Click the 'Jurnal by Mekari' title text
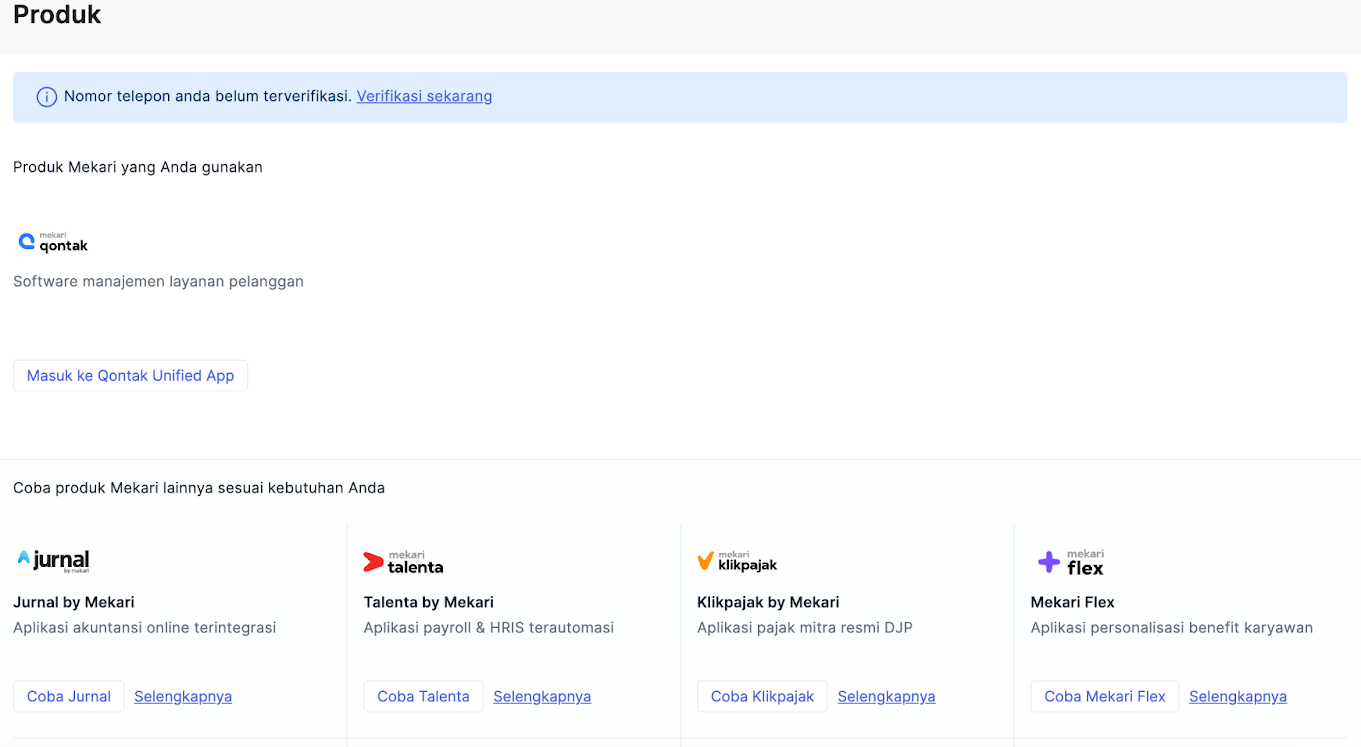This screenshot has height=747, width=1361. pyautogui.click(x=74, y=602)
